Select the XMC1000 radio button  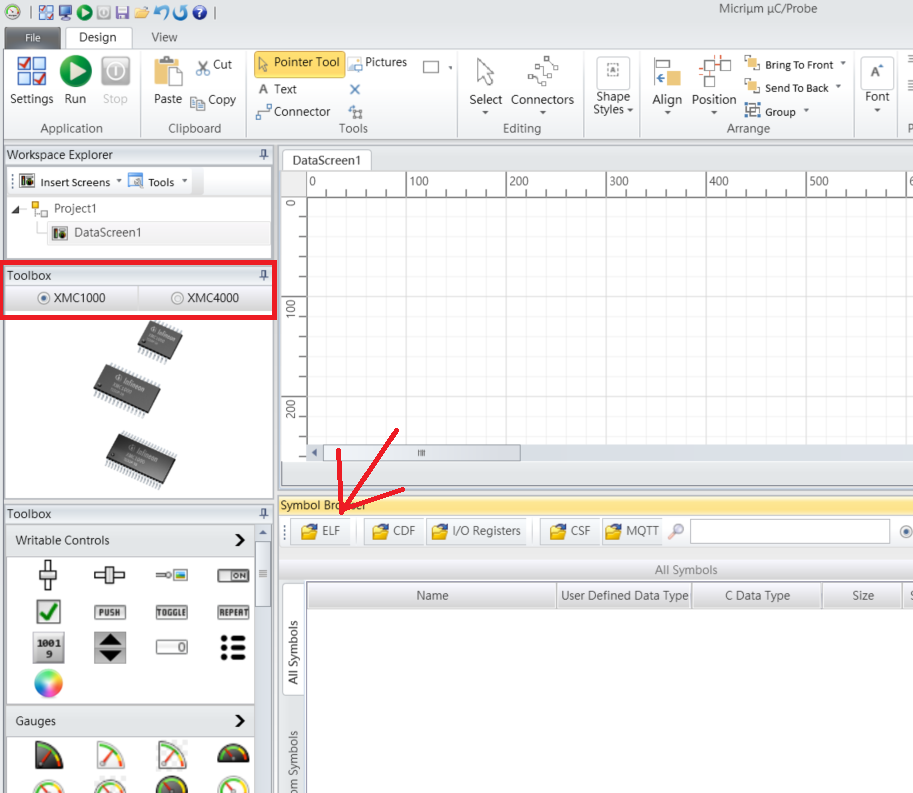pyautogui.click(x=44, y=298)
